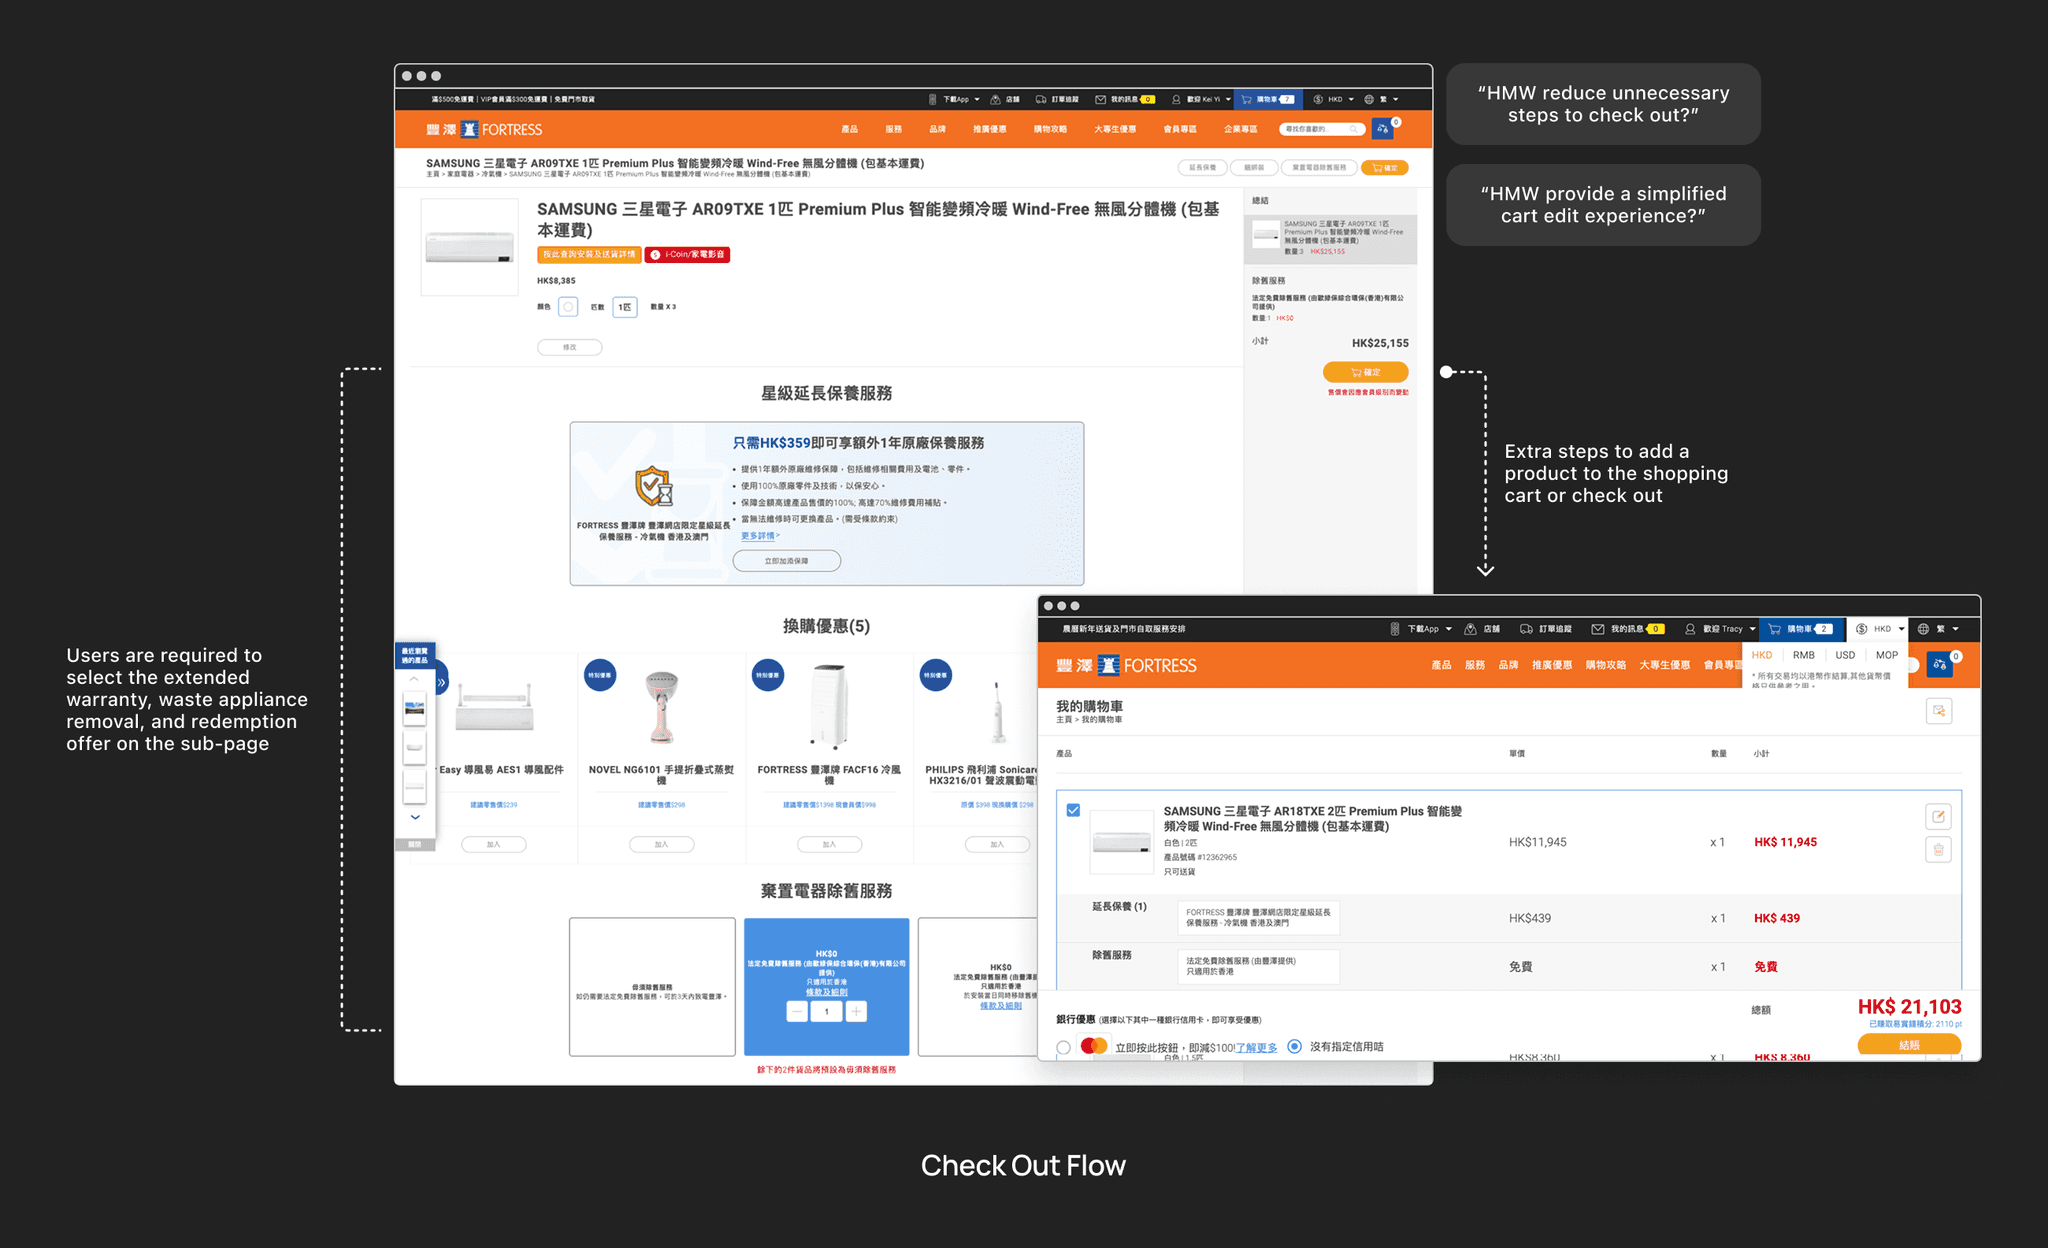Viewport: 2048px width, 1248px height.
Task: Open 我的訊息 mail icon in the back window
Action: (1100, 99)
